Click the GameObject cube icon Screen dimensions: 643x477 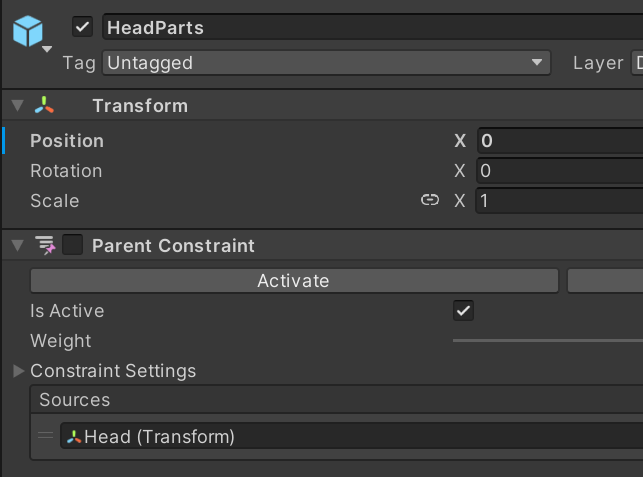coord(27,30)
